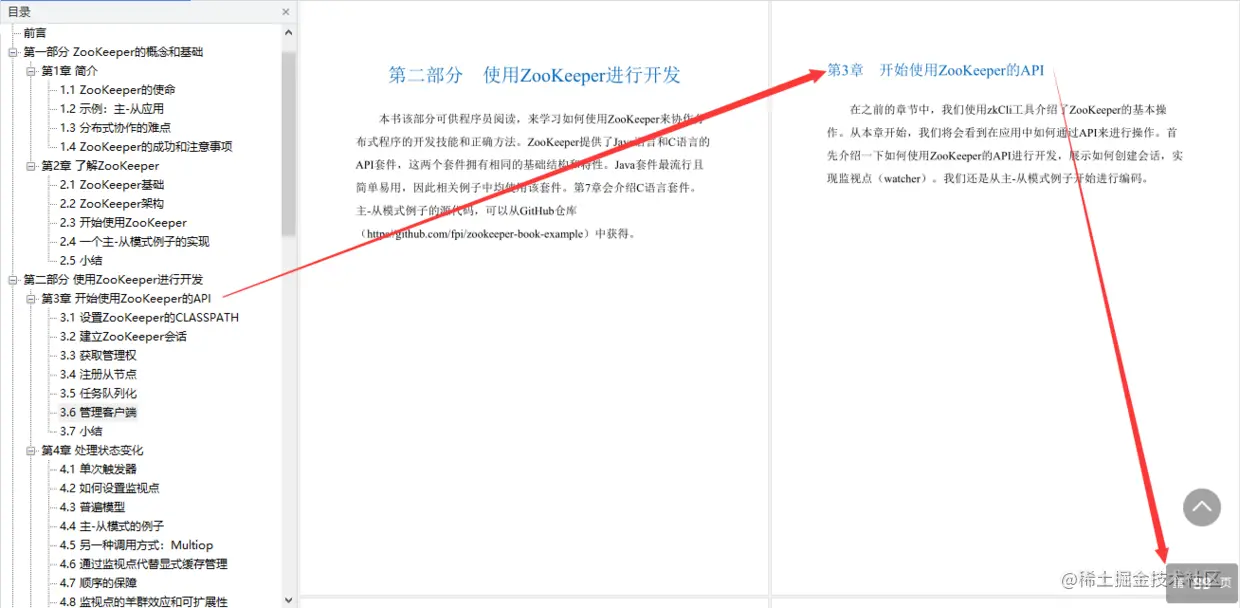Go to 3.5 任务队列化
1240x608 pixels.
coord(98,394)
